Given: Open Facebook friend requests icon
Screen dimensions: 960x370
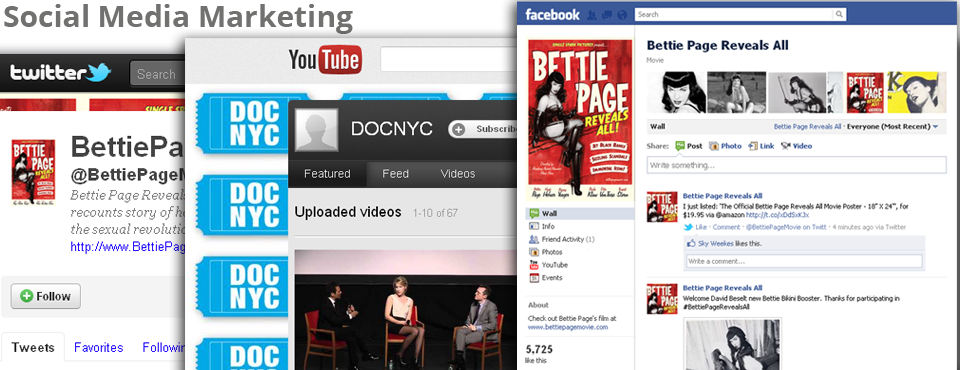Looking at the screenshot, I should point(592,14).
